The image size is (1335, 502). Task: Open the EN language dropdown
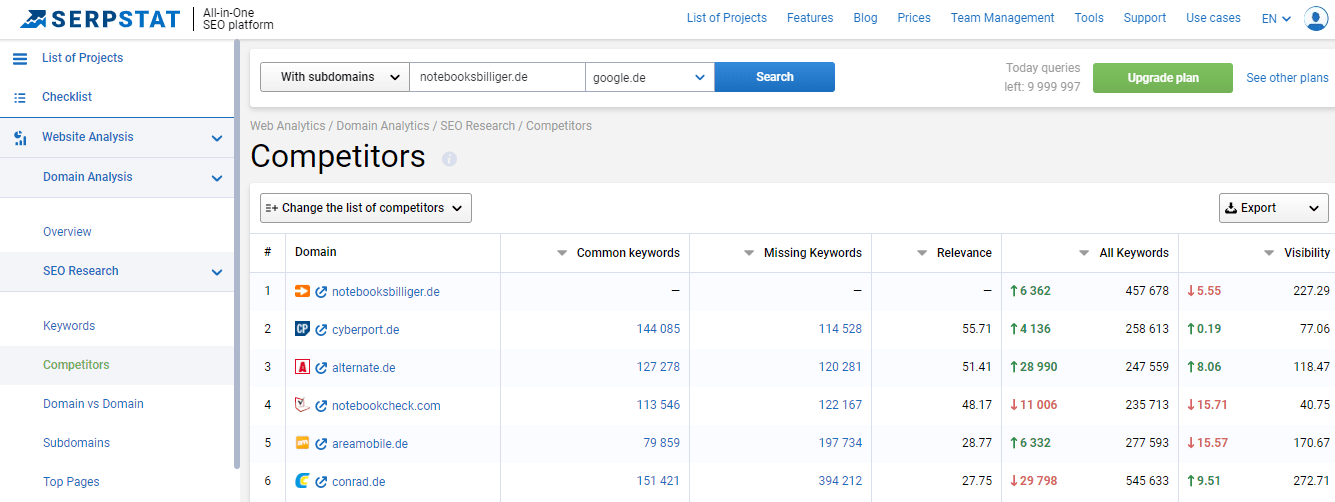tap(1276, 18)
